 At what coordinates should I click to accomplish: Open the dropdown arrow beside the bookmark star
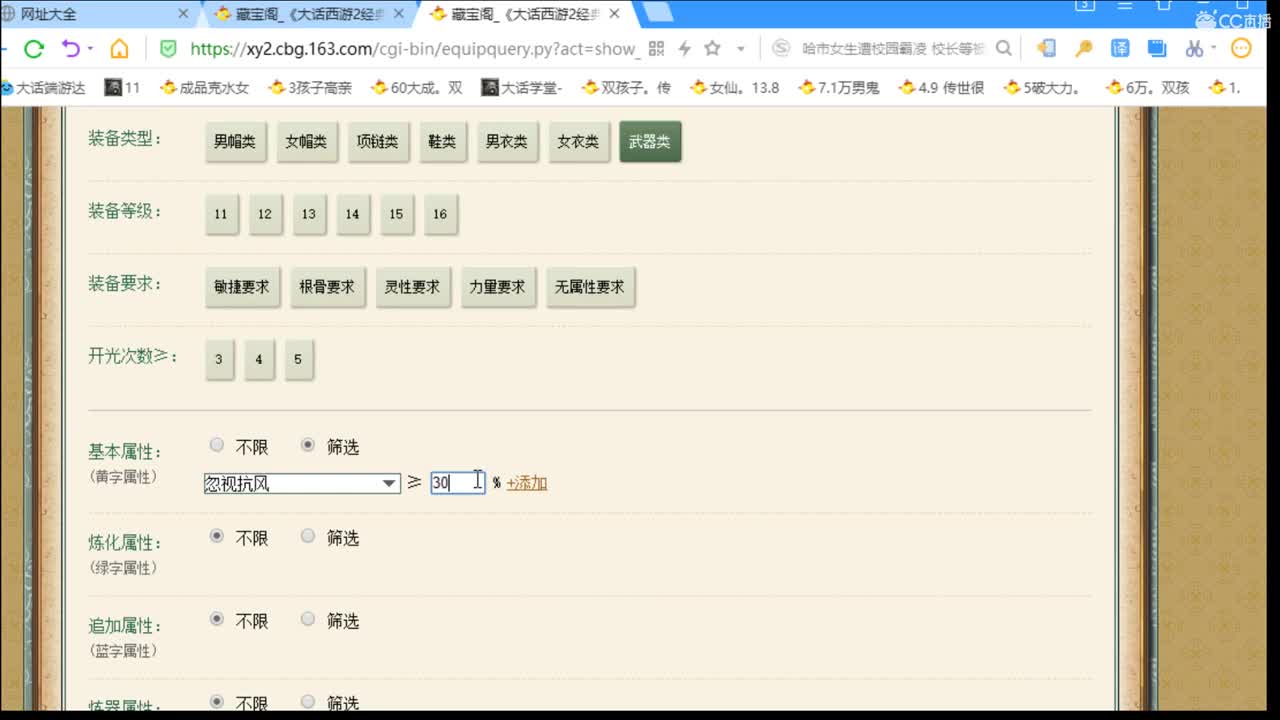coord(740,48)
